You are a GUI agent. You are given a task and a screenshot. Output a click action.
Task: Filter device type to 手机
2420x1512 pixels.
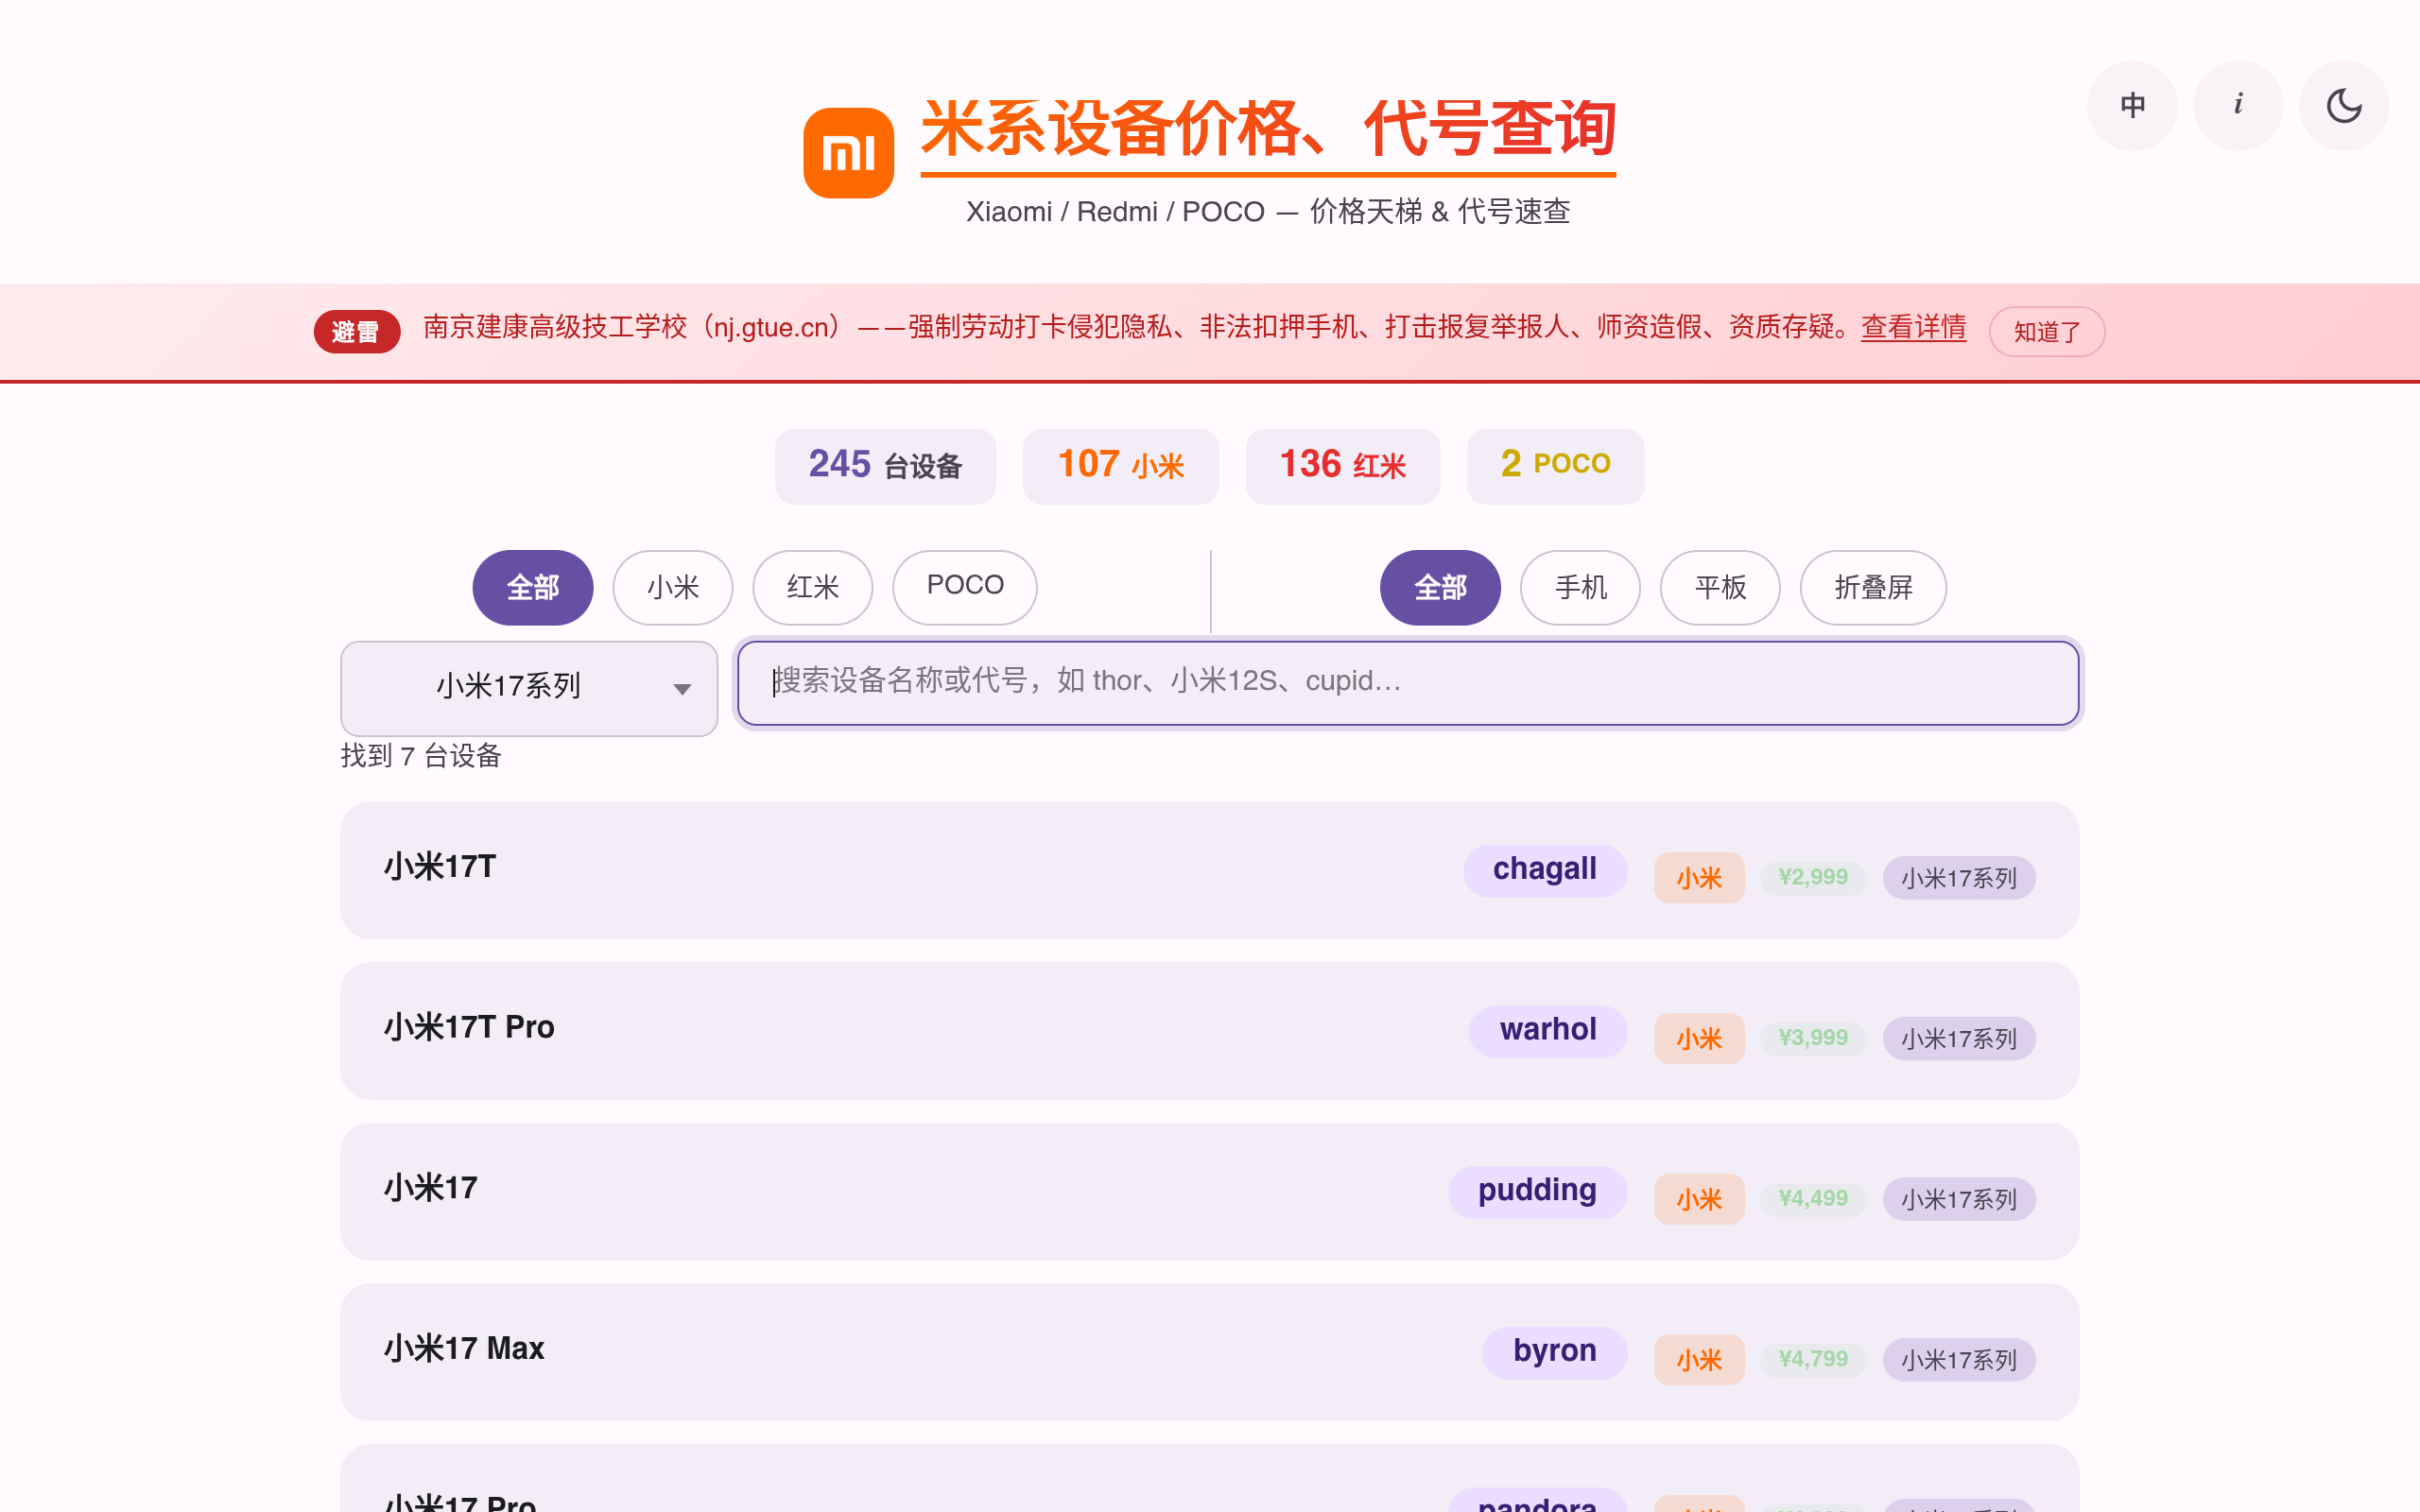click(x=1580, y=588)
